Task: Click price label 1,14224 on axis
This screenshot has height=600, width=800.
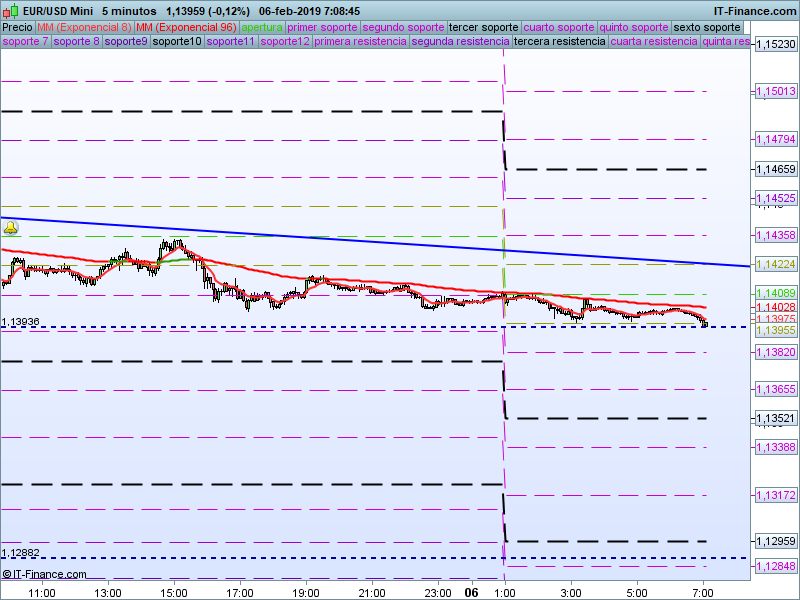Action: [x=776, y=264]
